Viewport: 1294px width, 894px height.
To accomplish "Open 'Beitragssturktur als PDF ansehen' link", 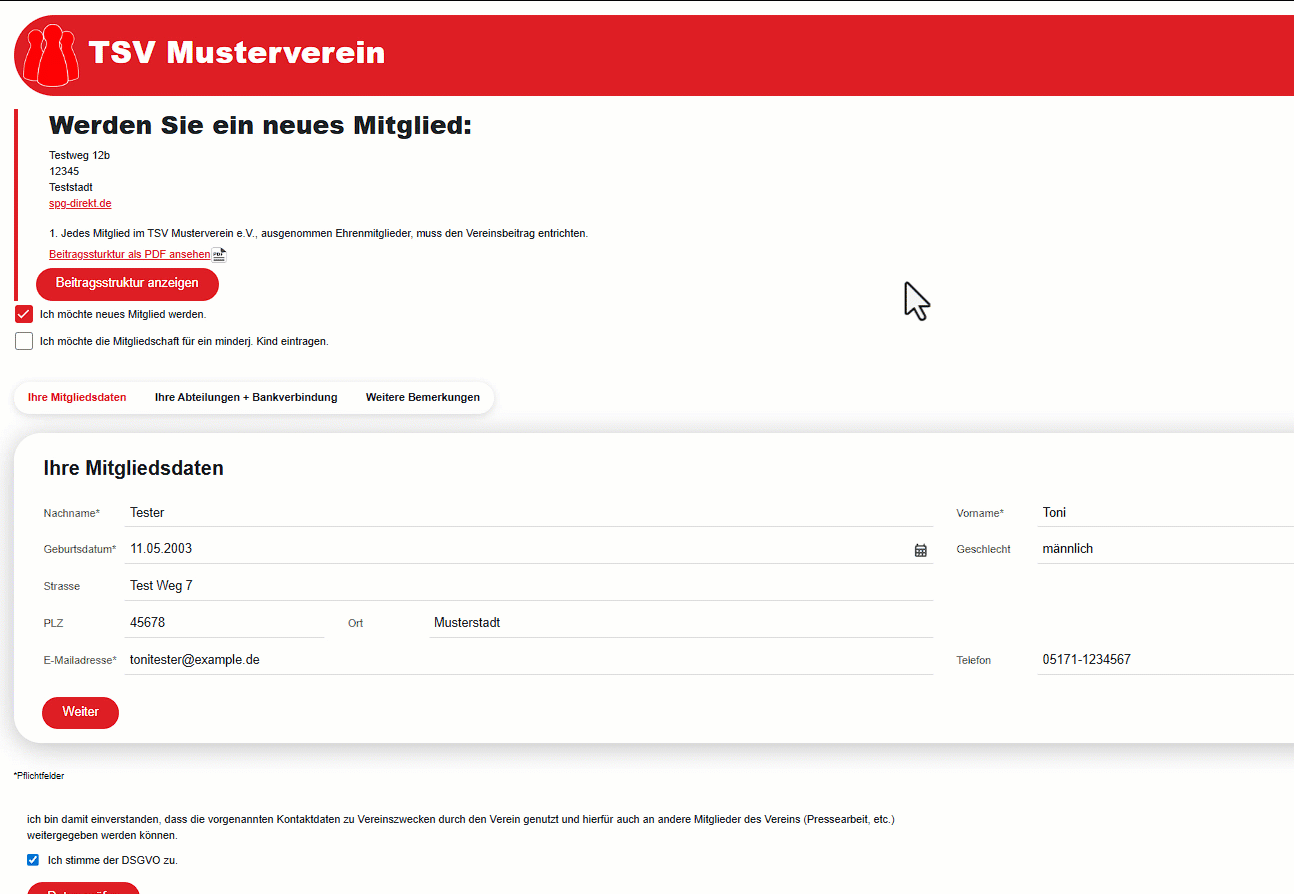I will coord(130,254).
